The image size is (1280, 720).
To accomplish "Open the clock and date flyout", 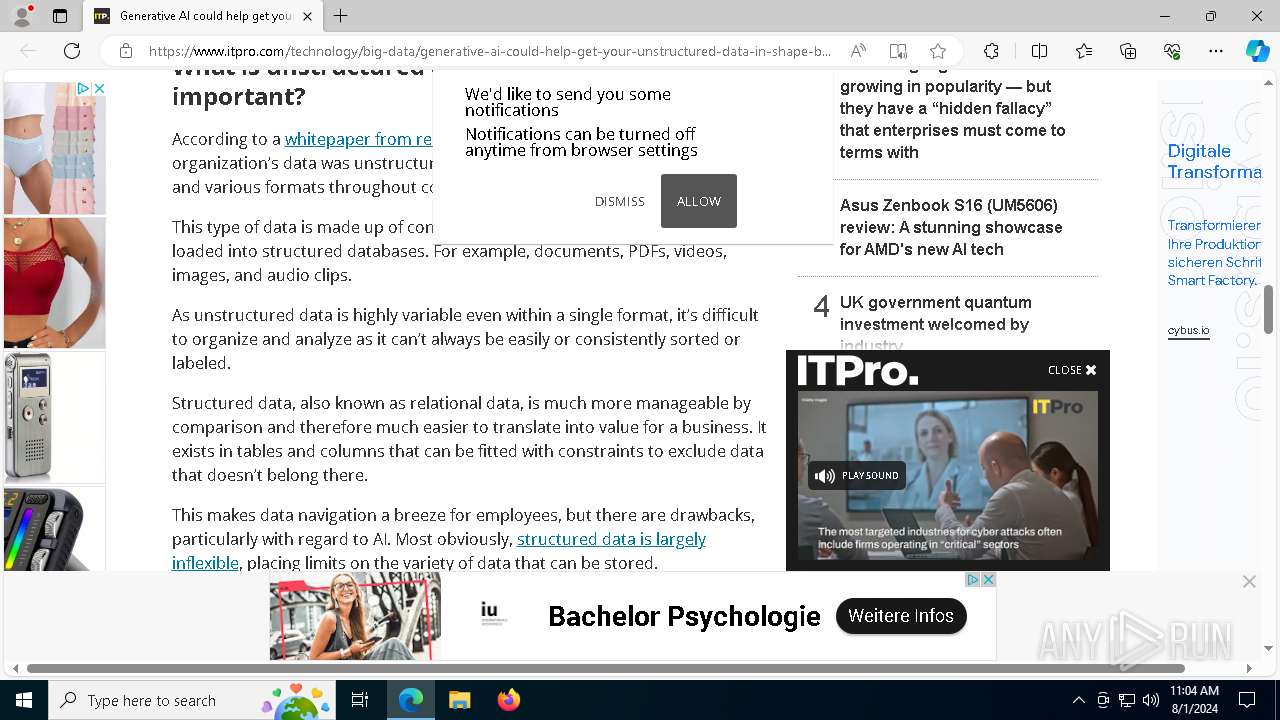I will coord(1194,700).
